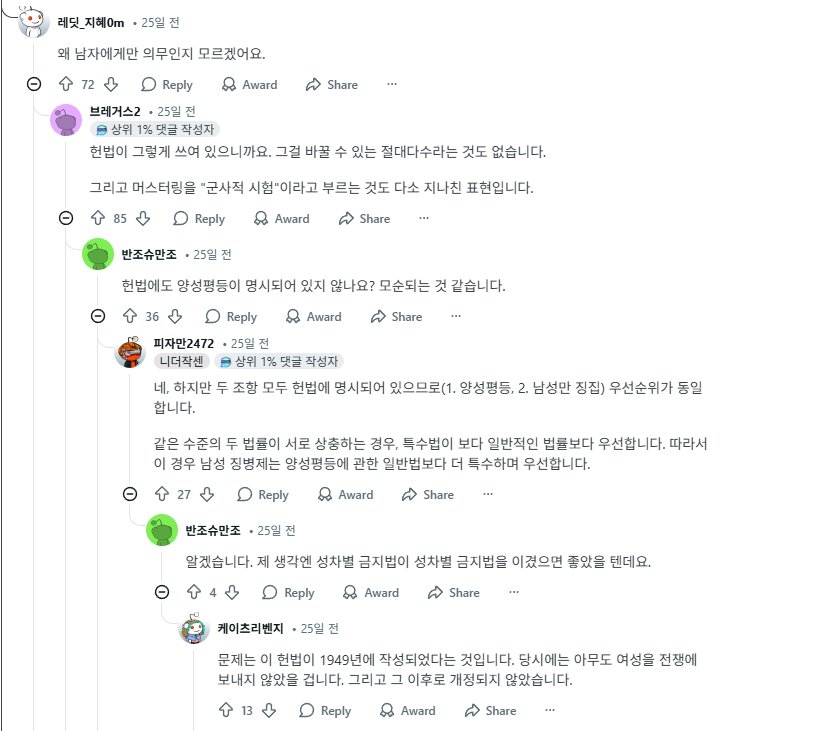
Task: Click 케이츠리벤지's avatar image
Action: pos(194,630)
